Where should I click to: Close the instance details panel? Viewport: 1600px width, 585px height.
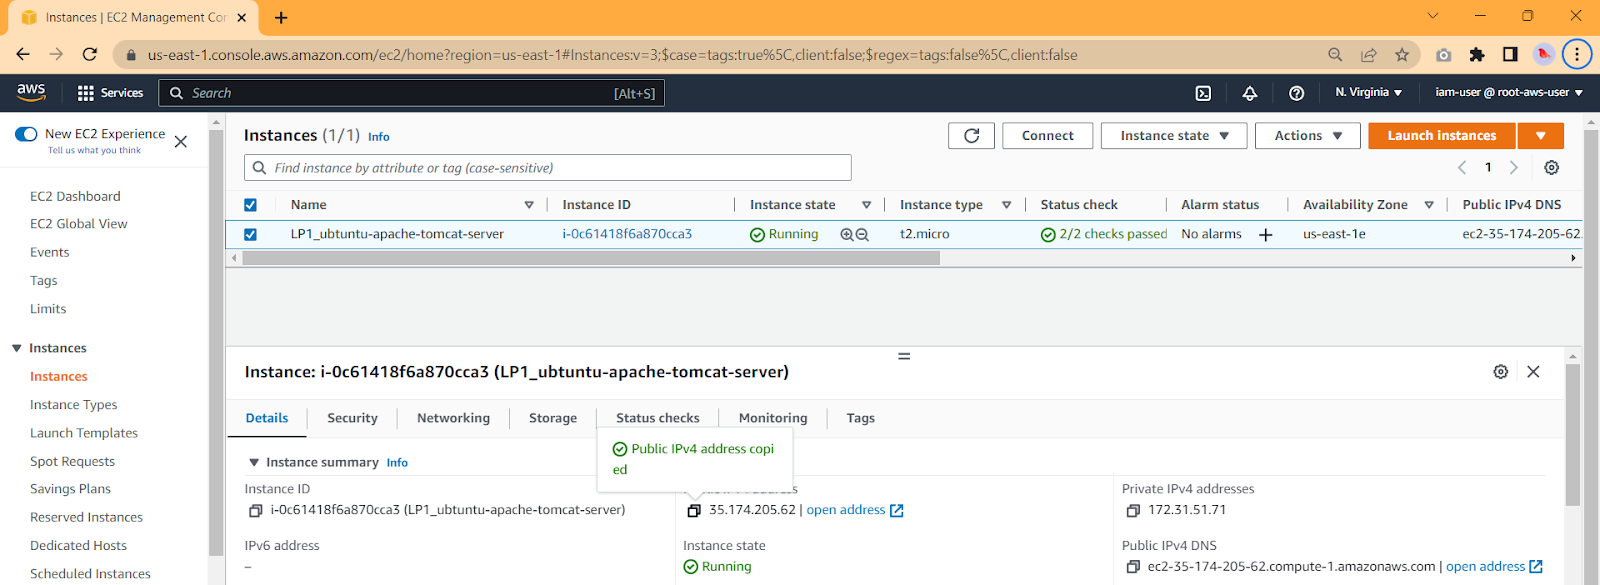coord(1533,372)
